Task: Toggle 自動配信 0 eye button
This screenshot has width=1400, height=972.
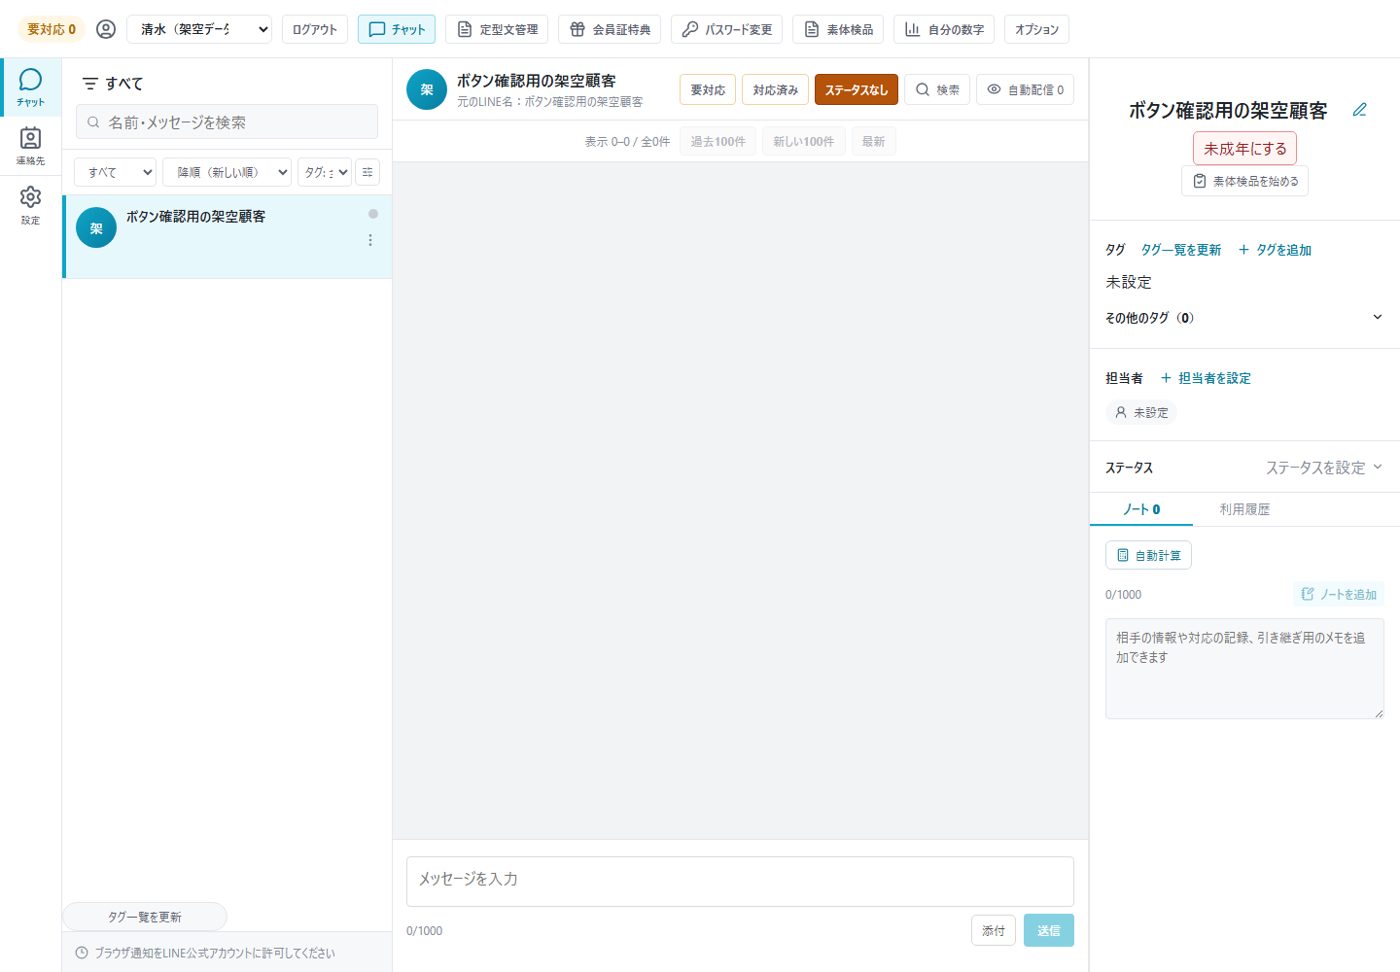Action: click(1025, 90)
